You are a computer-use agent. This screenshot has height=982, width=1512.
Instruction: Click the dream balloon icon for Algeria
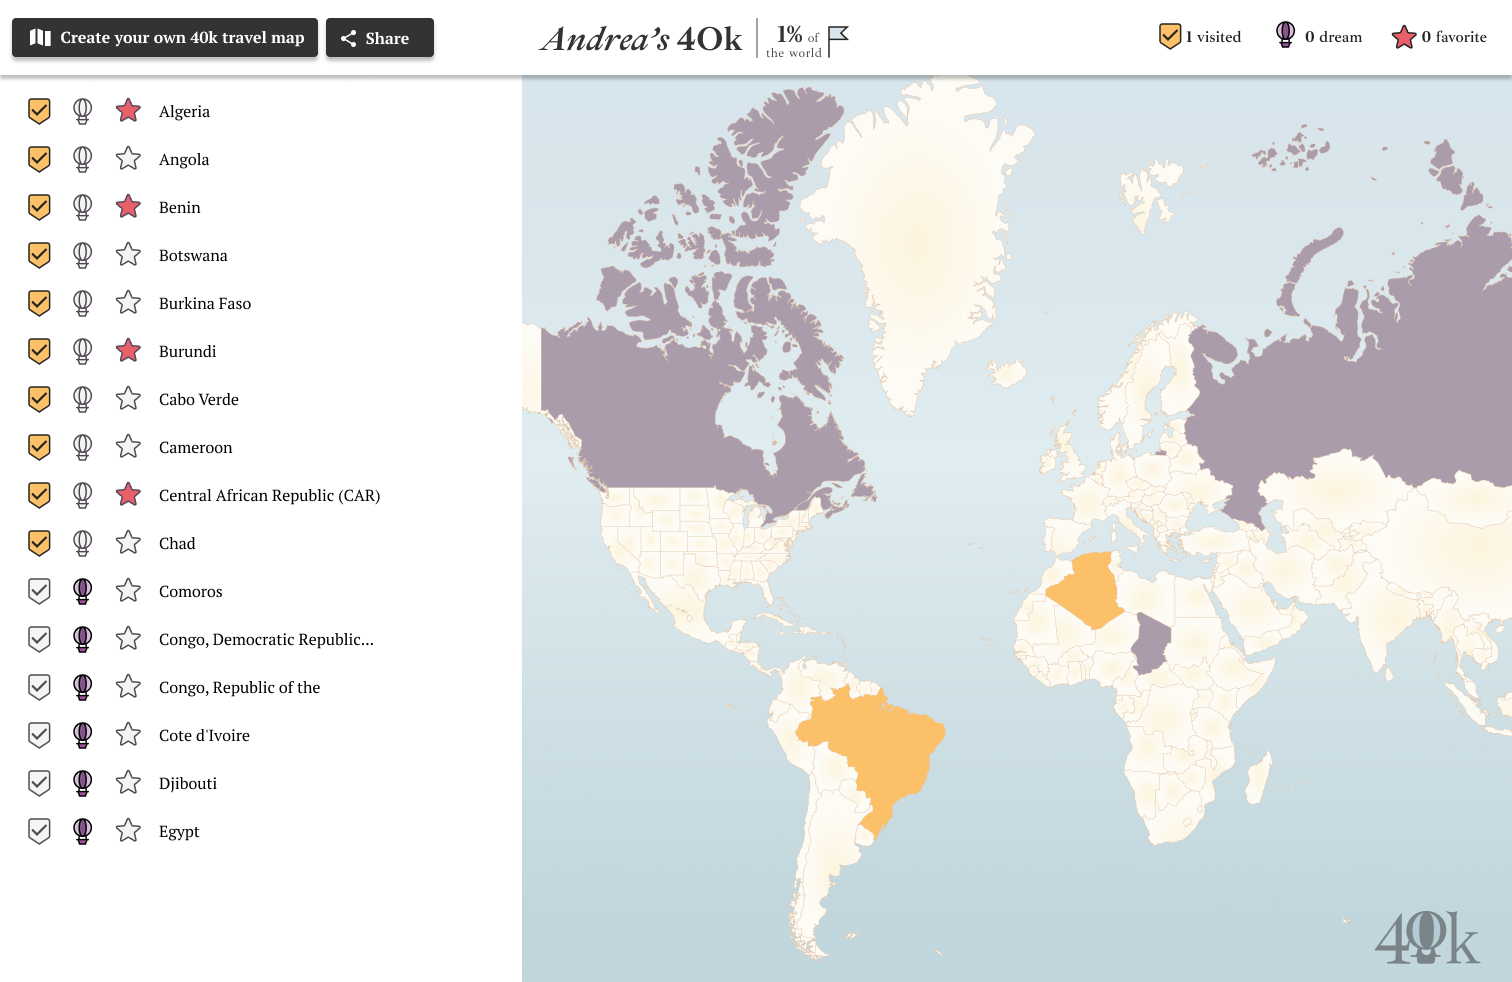(x=83, y=111)
